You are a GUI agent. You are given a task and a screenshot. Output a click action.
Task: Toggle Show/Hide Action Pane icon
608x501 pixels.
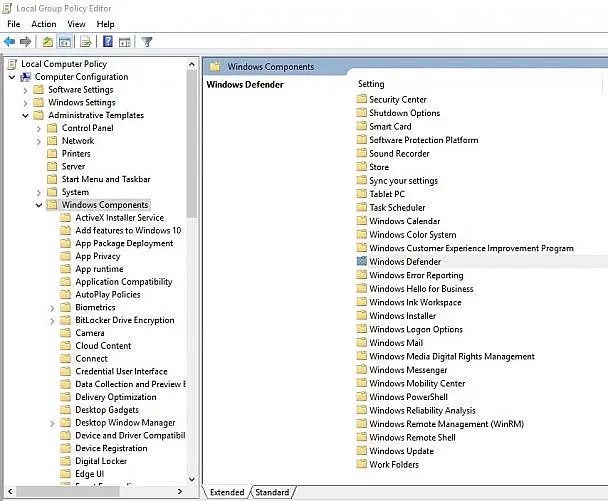coord(124,41)
